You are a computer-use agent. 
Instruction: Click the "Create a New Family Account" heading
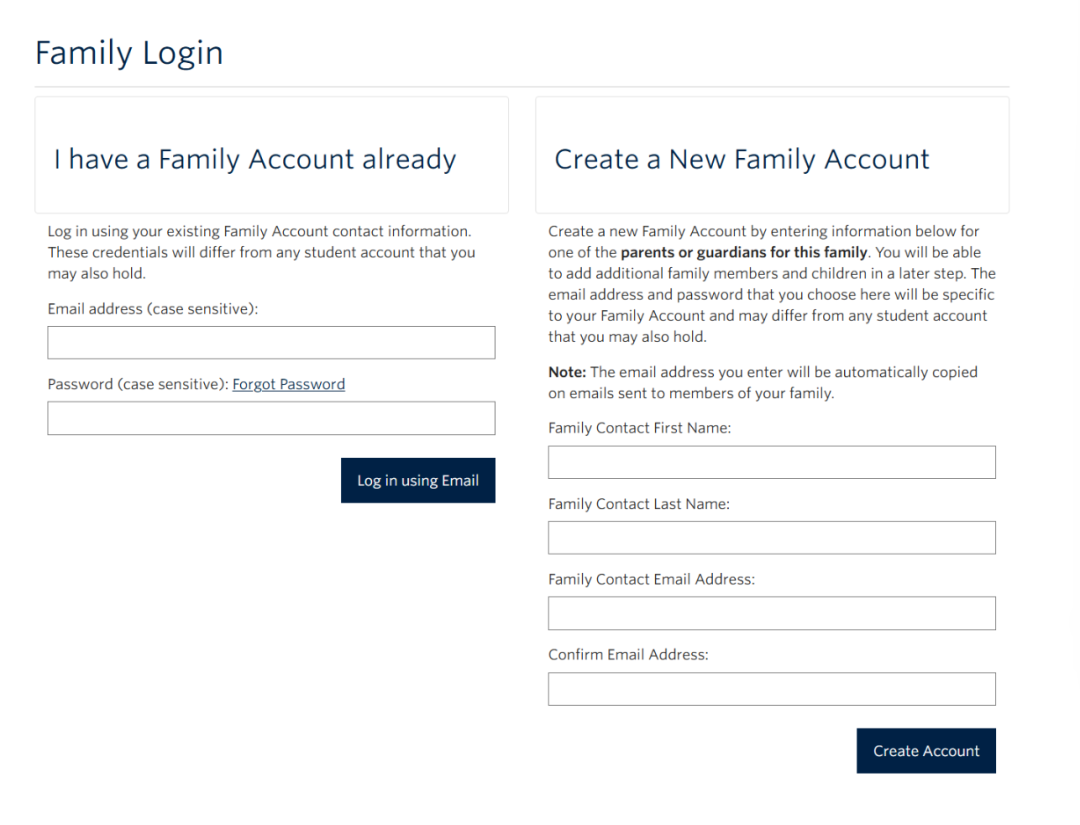(x=742, y=159)
